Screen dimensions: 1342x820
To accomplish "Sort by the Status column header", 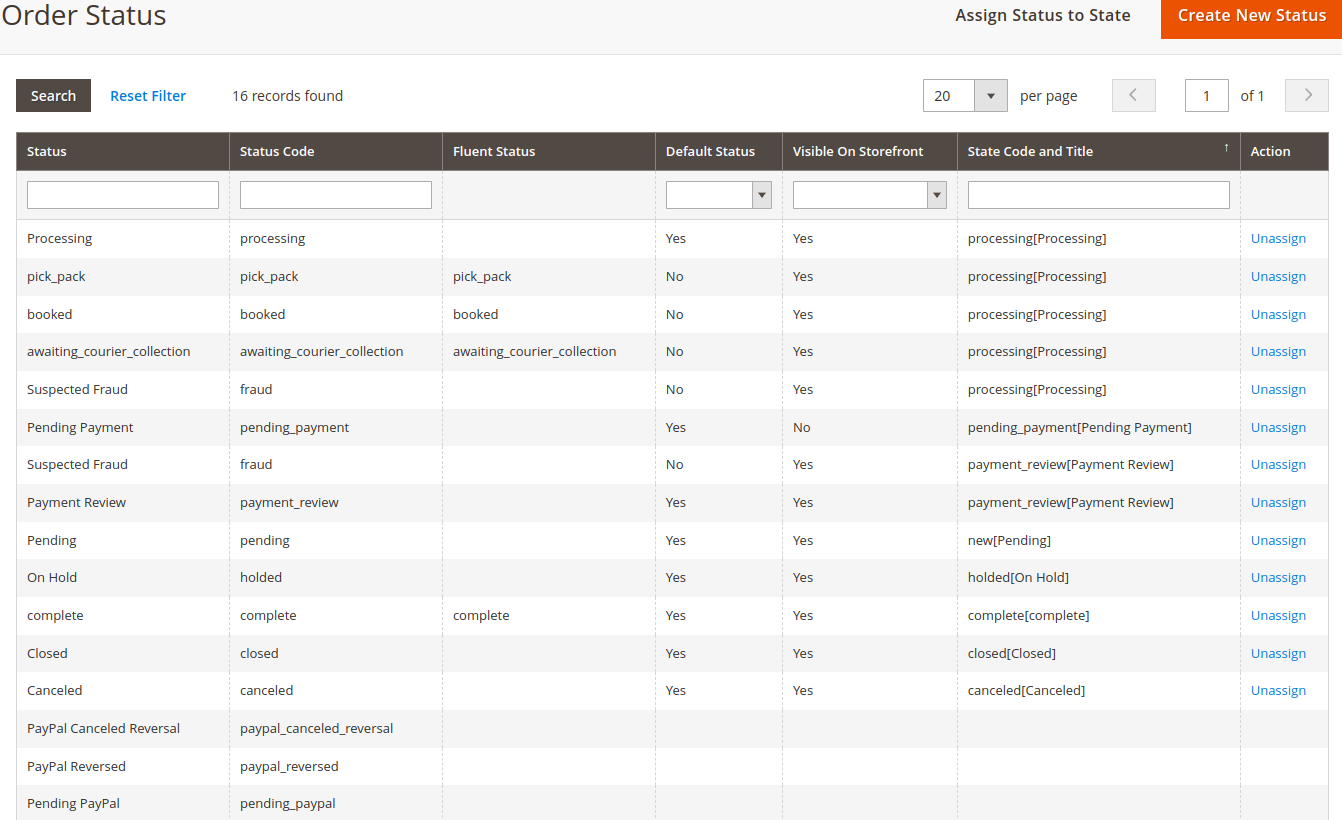I will 47,152.
